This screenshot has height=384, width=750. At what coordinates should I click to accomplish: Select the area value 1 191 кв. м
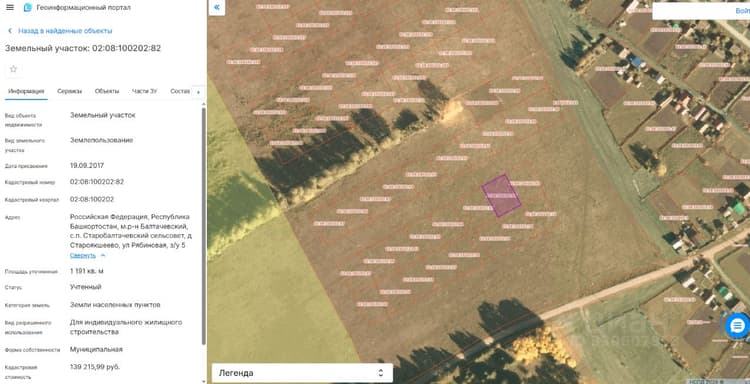[87, 271]
